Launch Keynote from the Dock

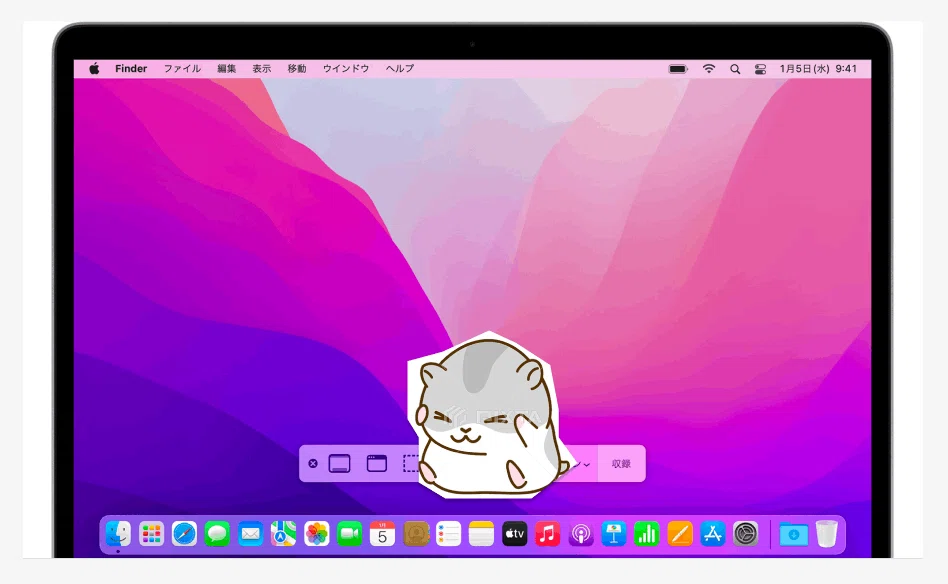[x=614, y=534]
